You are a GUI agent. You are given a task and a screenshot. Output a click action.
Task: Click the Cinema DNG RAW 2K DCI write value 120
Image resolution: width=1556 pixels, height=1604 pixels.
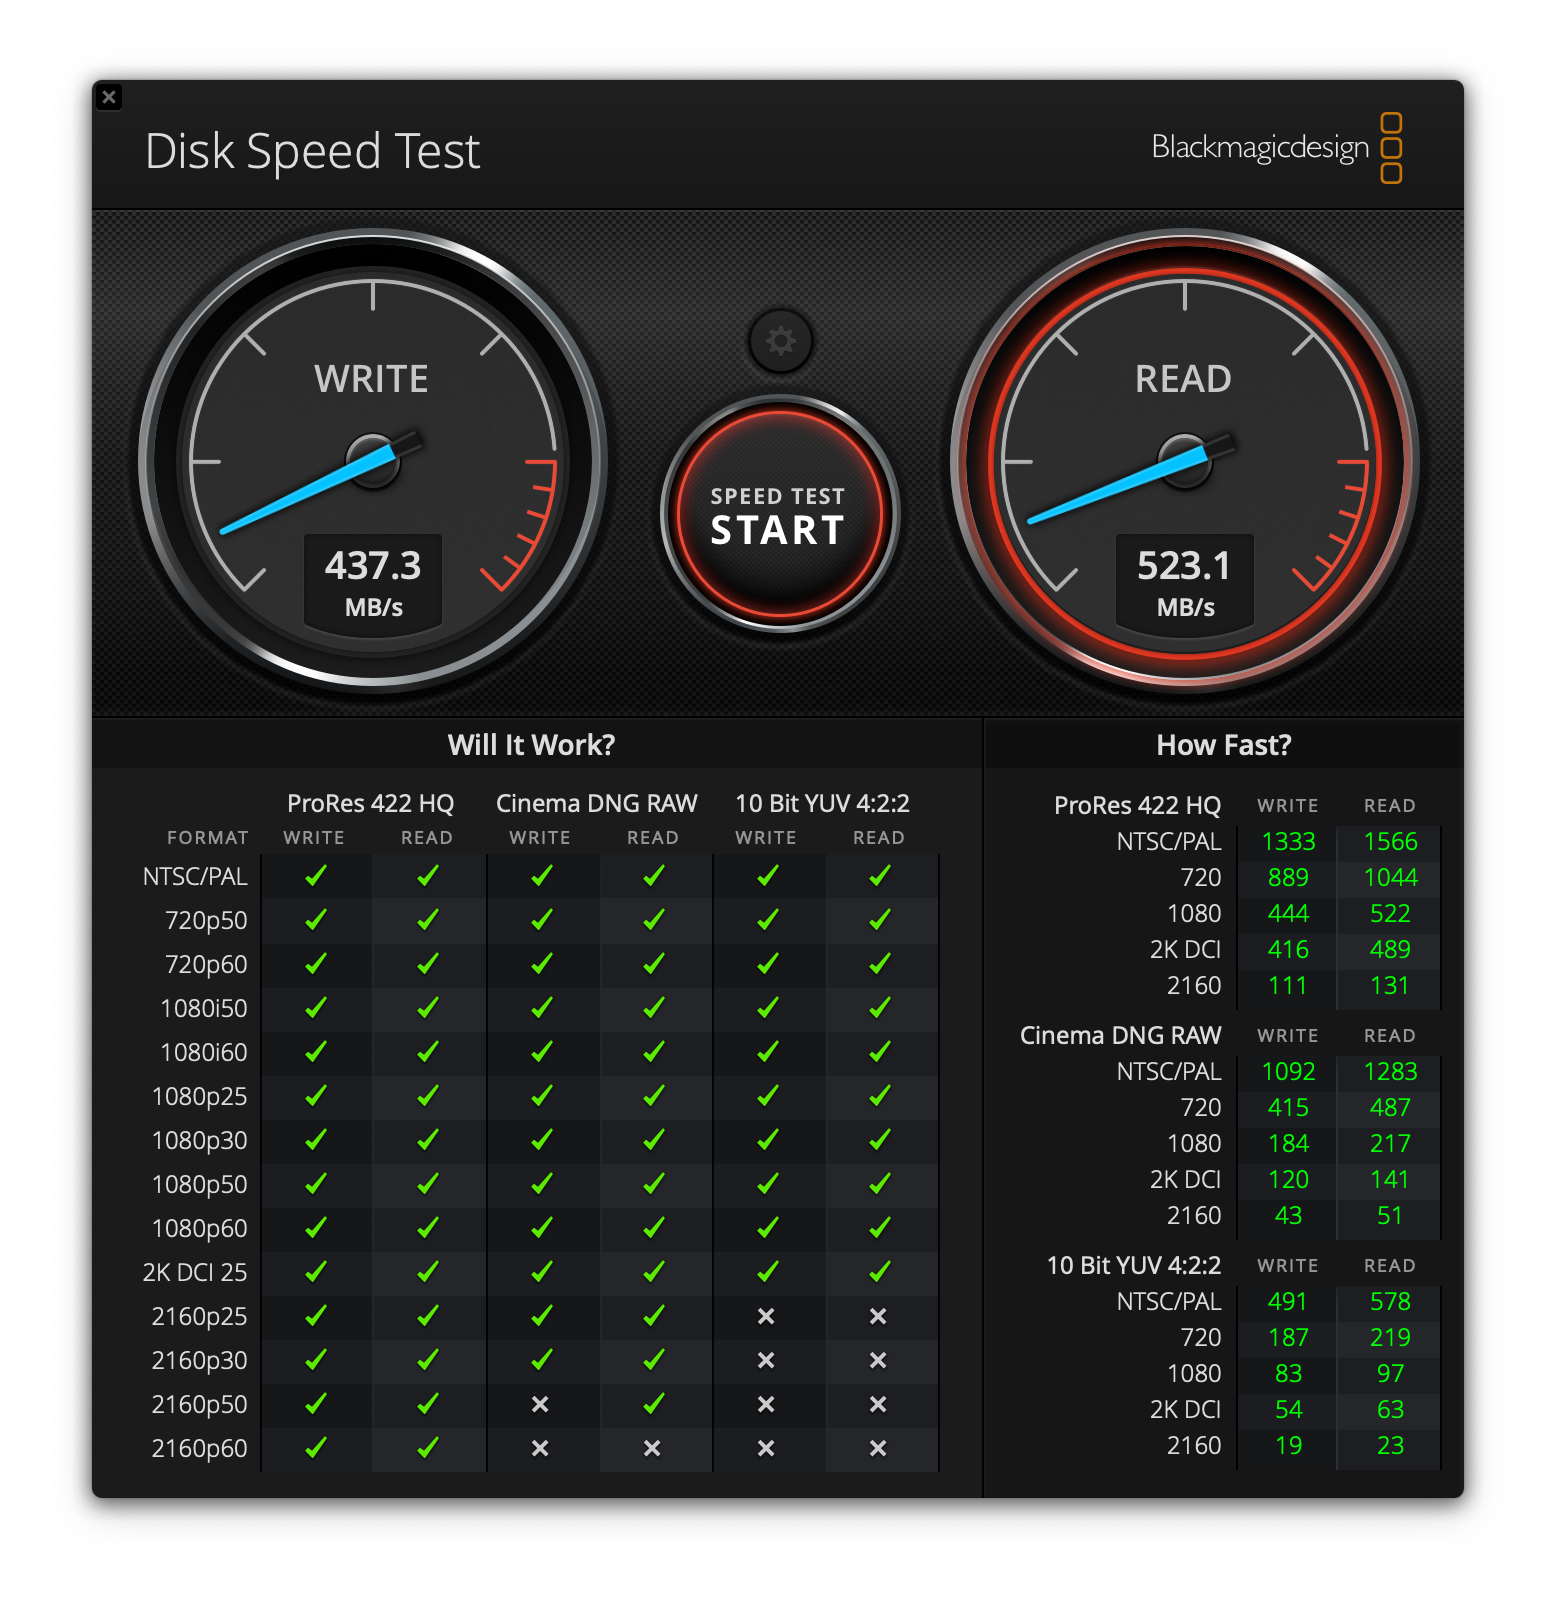(x=1288, y=1180)
